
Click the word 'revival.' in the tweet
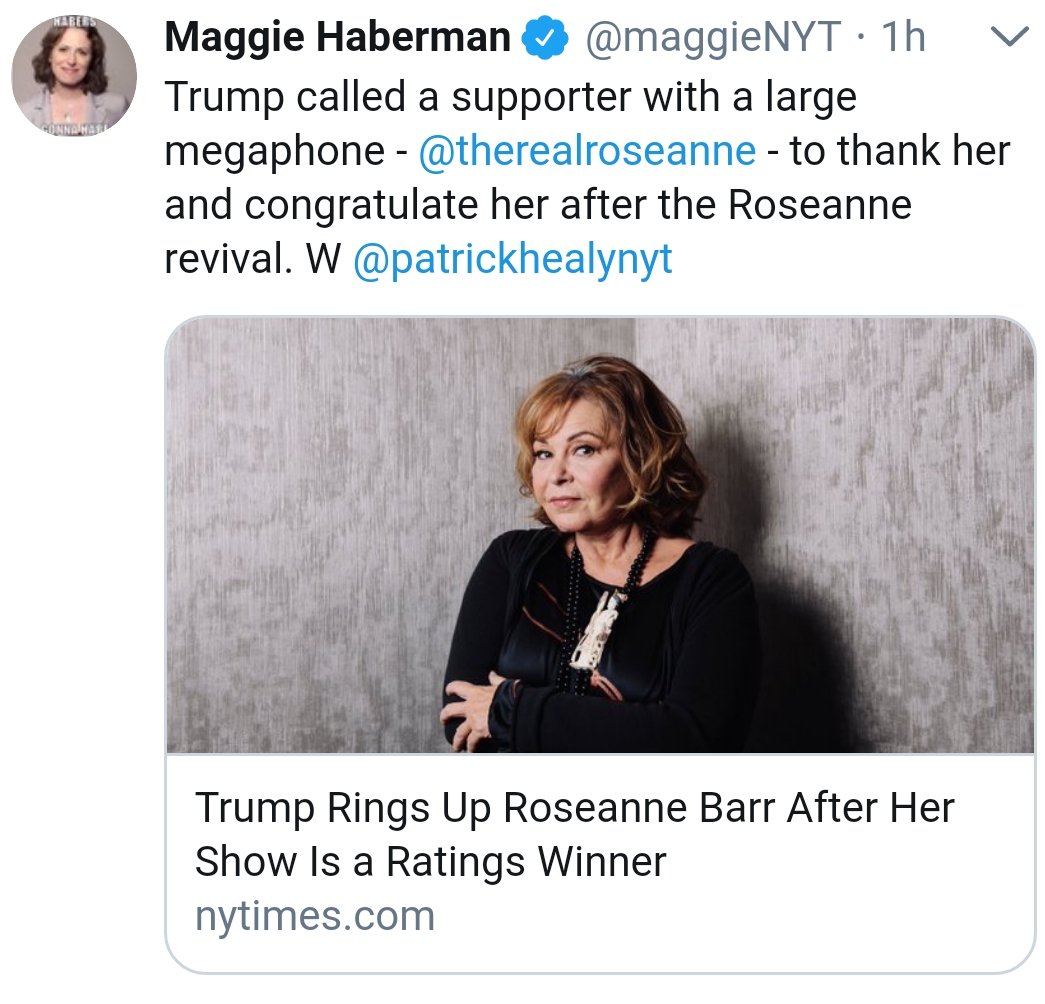click(x=229, y=259)
